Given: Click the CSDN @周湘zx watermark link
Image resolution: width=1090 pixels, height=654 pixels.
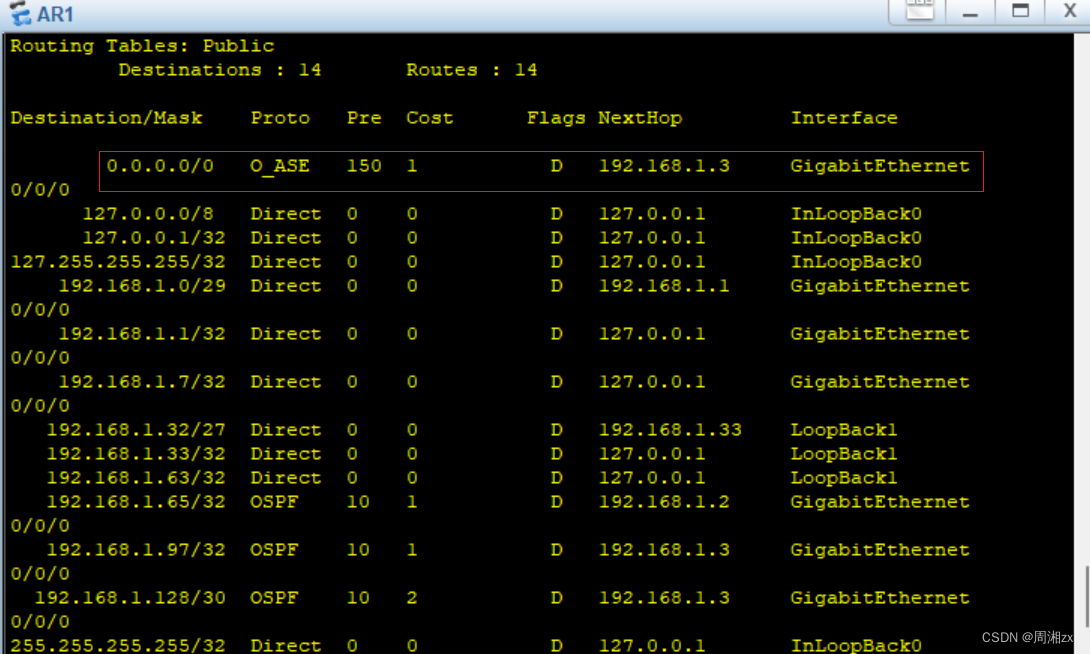Looking at the screenshot, I should click(1022, 637).
